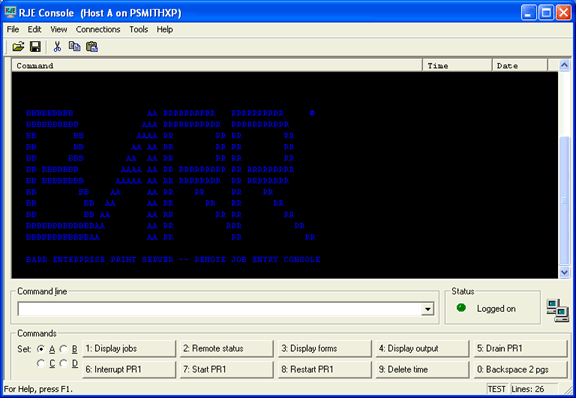Select command set C radio button

(x=41, y=363)
